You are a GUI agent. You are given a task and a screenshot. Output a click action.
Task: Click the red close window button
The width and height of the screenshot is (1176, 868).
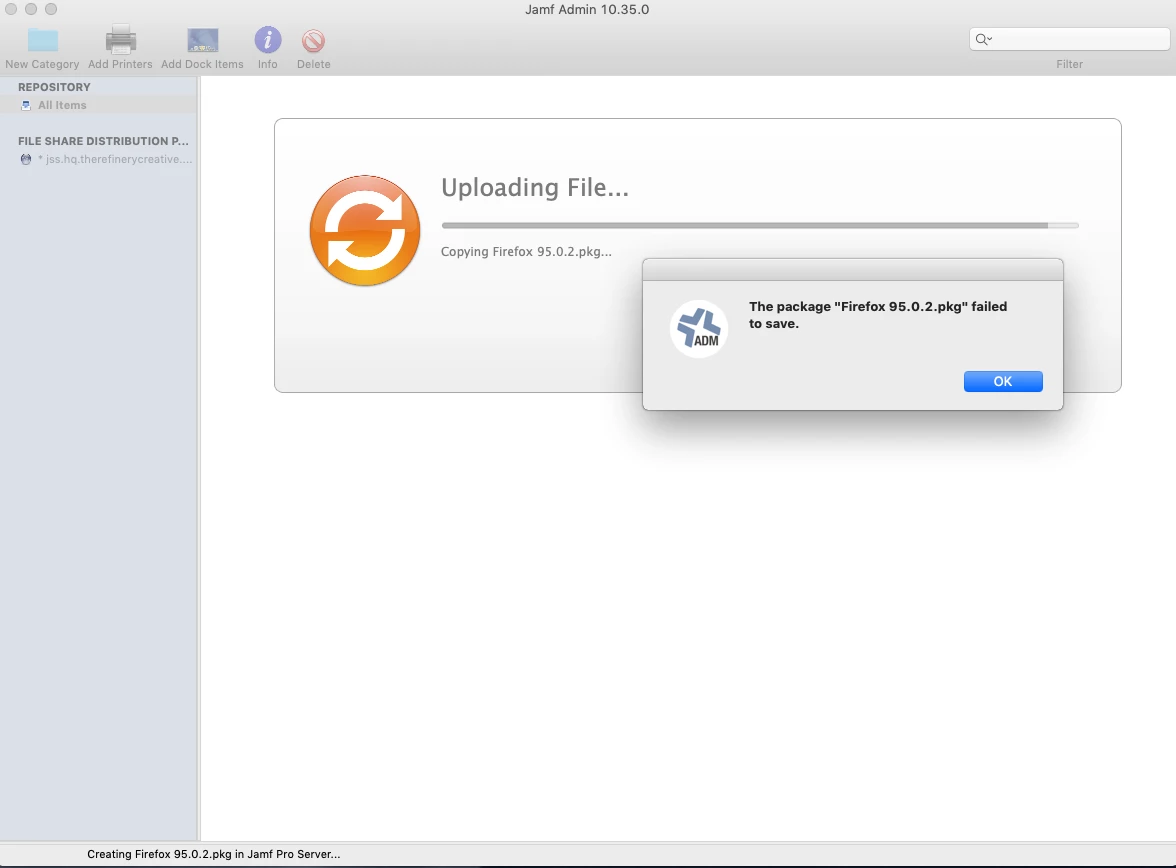(x=11, y=9)
